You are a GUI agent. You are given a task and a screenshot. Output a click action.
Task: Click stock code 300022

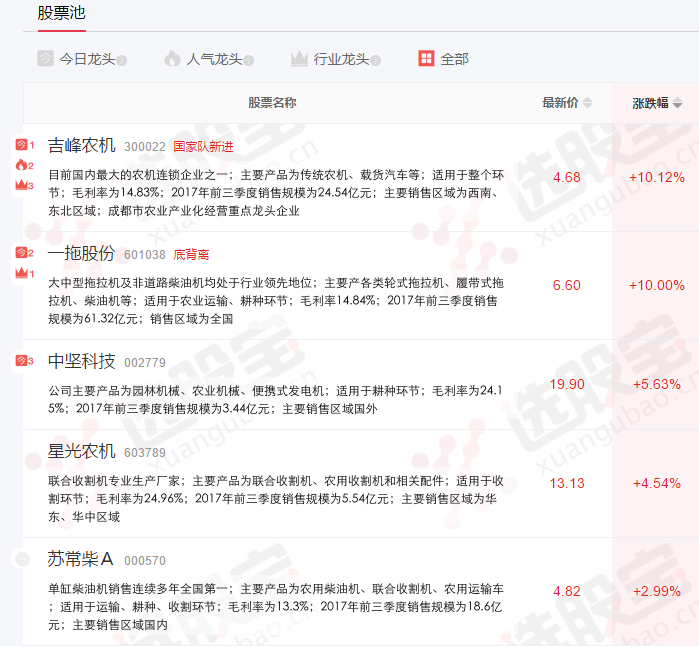coord(145,147)
